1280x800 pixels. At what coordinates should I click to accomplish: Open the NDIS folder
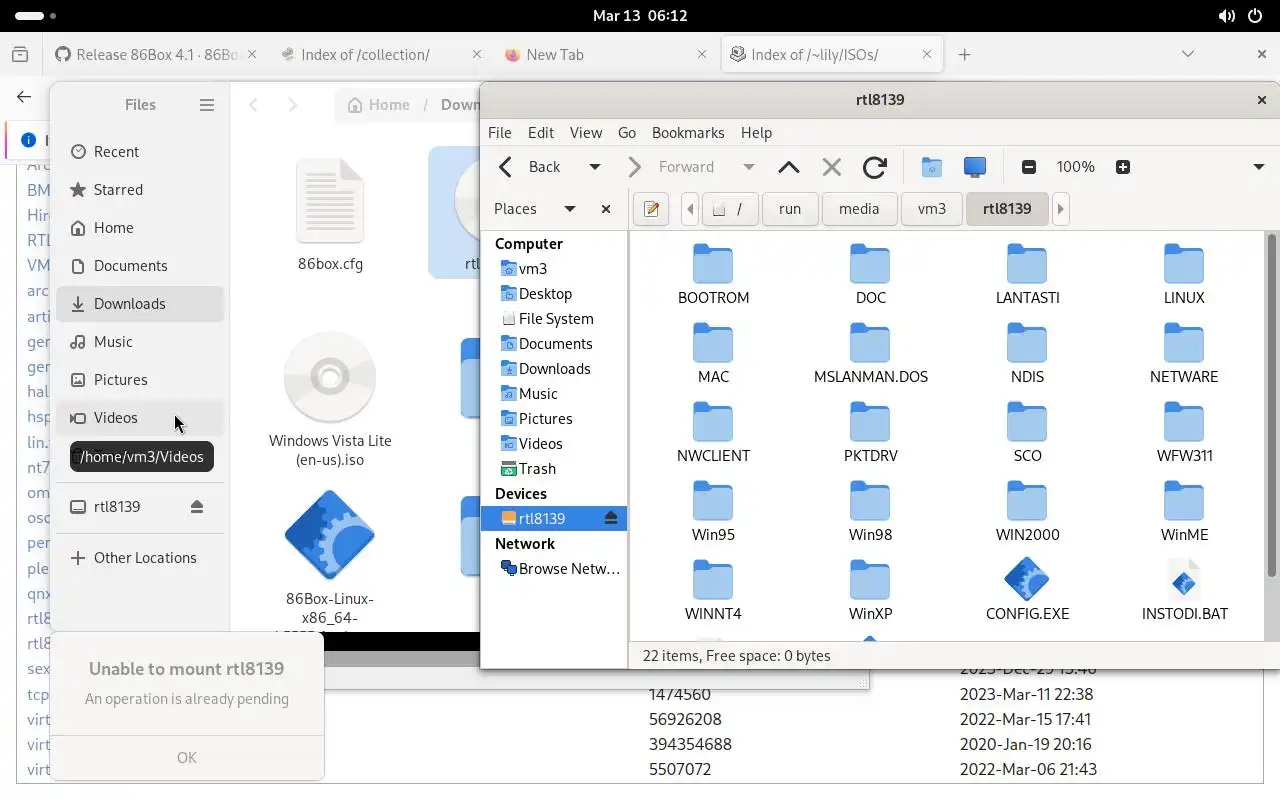[1027, 353]
